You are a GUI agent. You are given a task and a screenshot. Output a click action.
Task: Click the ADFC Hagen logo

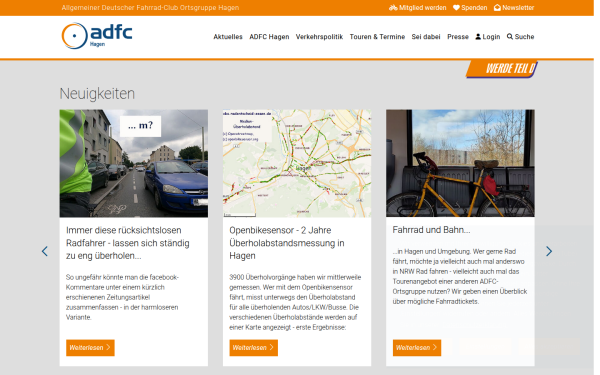pos(97,36)
